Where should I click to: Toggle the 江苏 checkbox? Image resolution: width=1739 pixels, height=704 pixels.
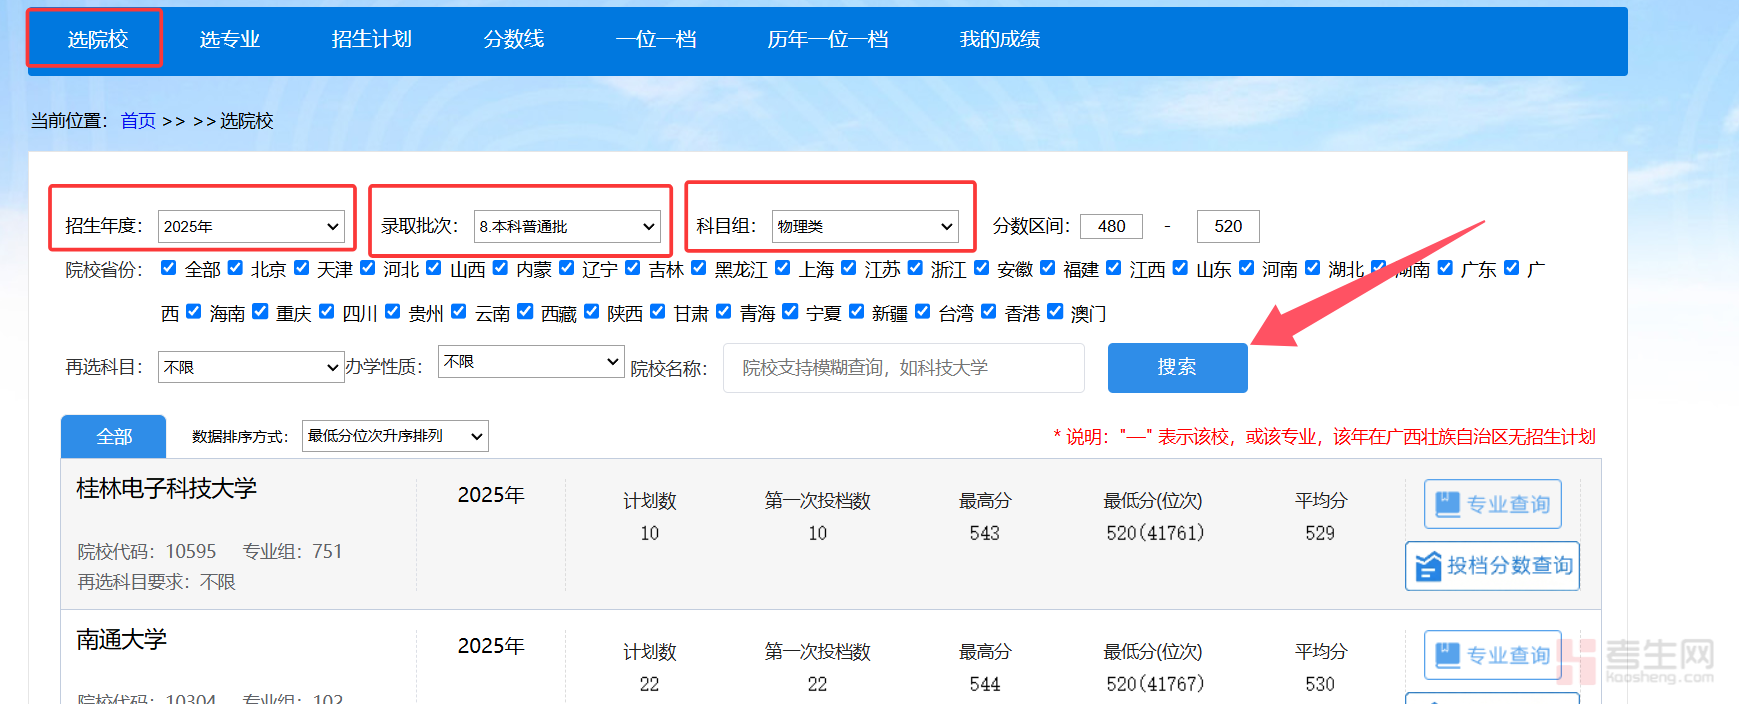click(848, 267)
